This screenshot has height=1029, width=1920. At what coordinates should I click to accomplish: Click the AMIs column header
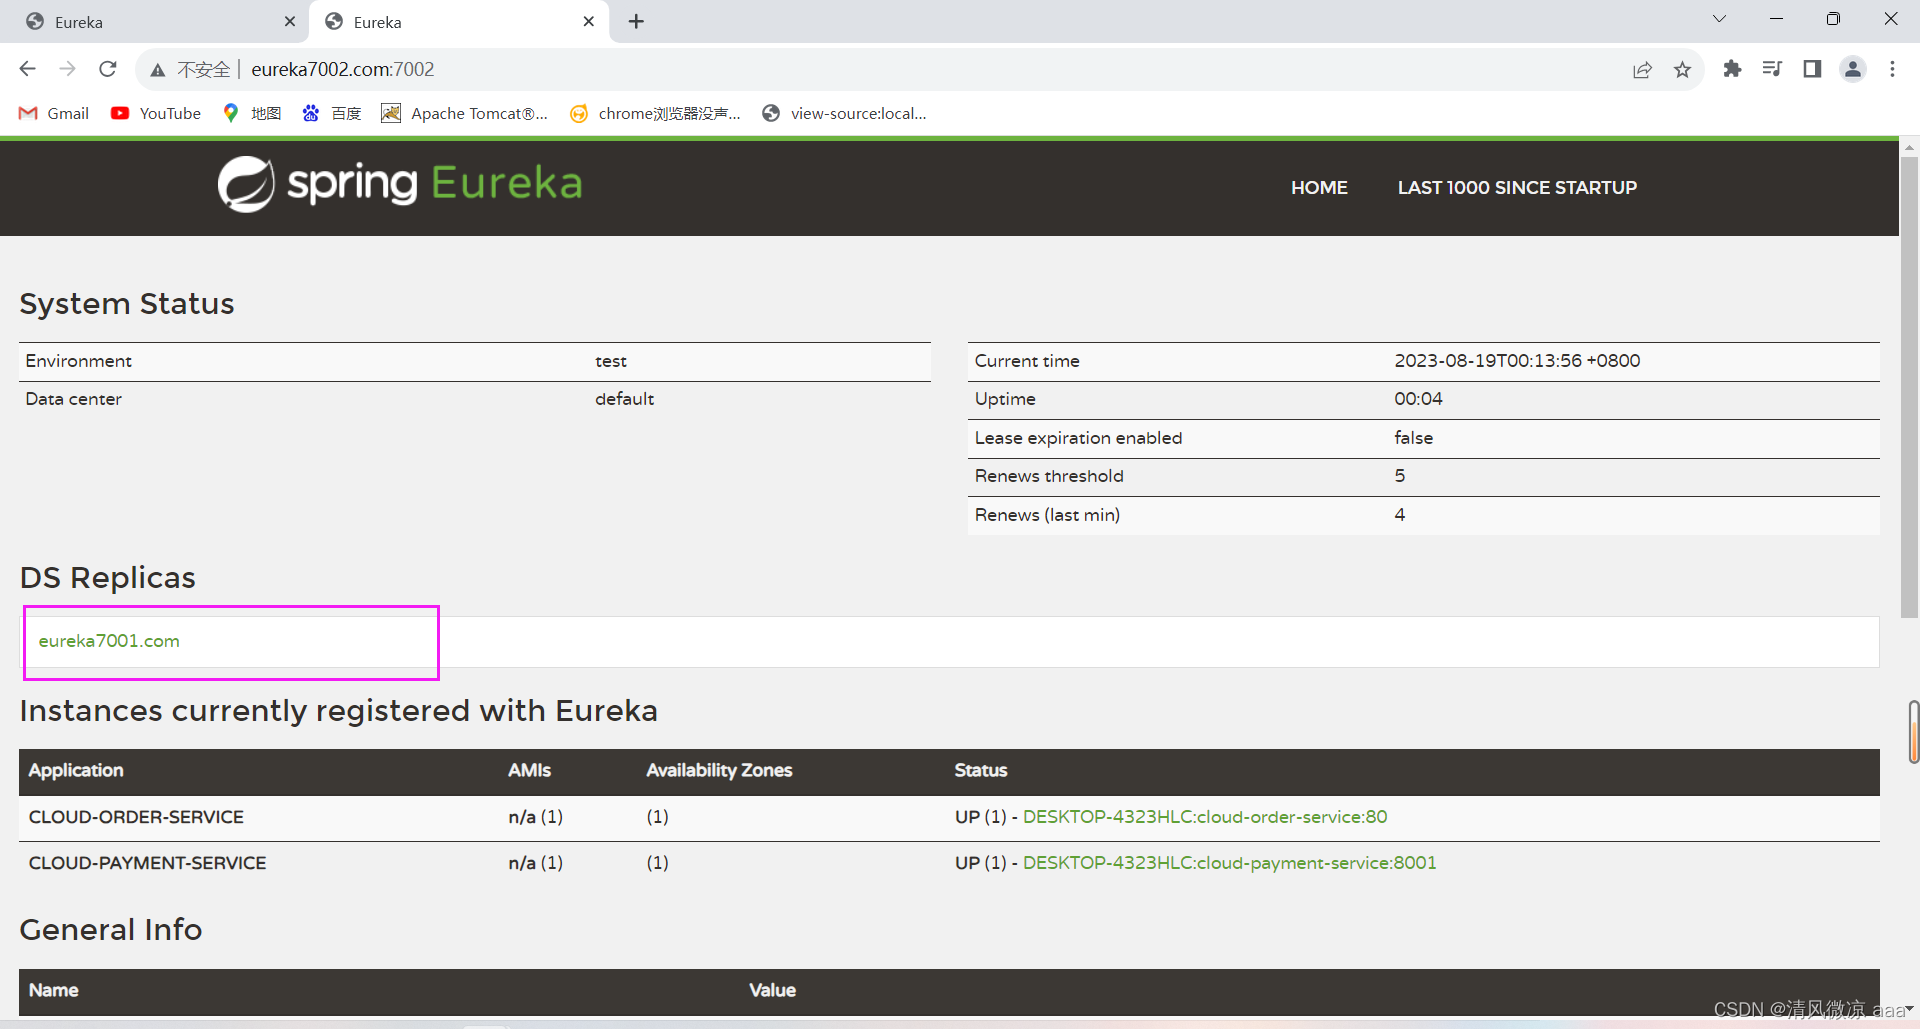pos(529,771)
